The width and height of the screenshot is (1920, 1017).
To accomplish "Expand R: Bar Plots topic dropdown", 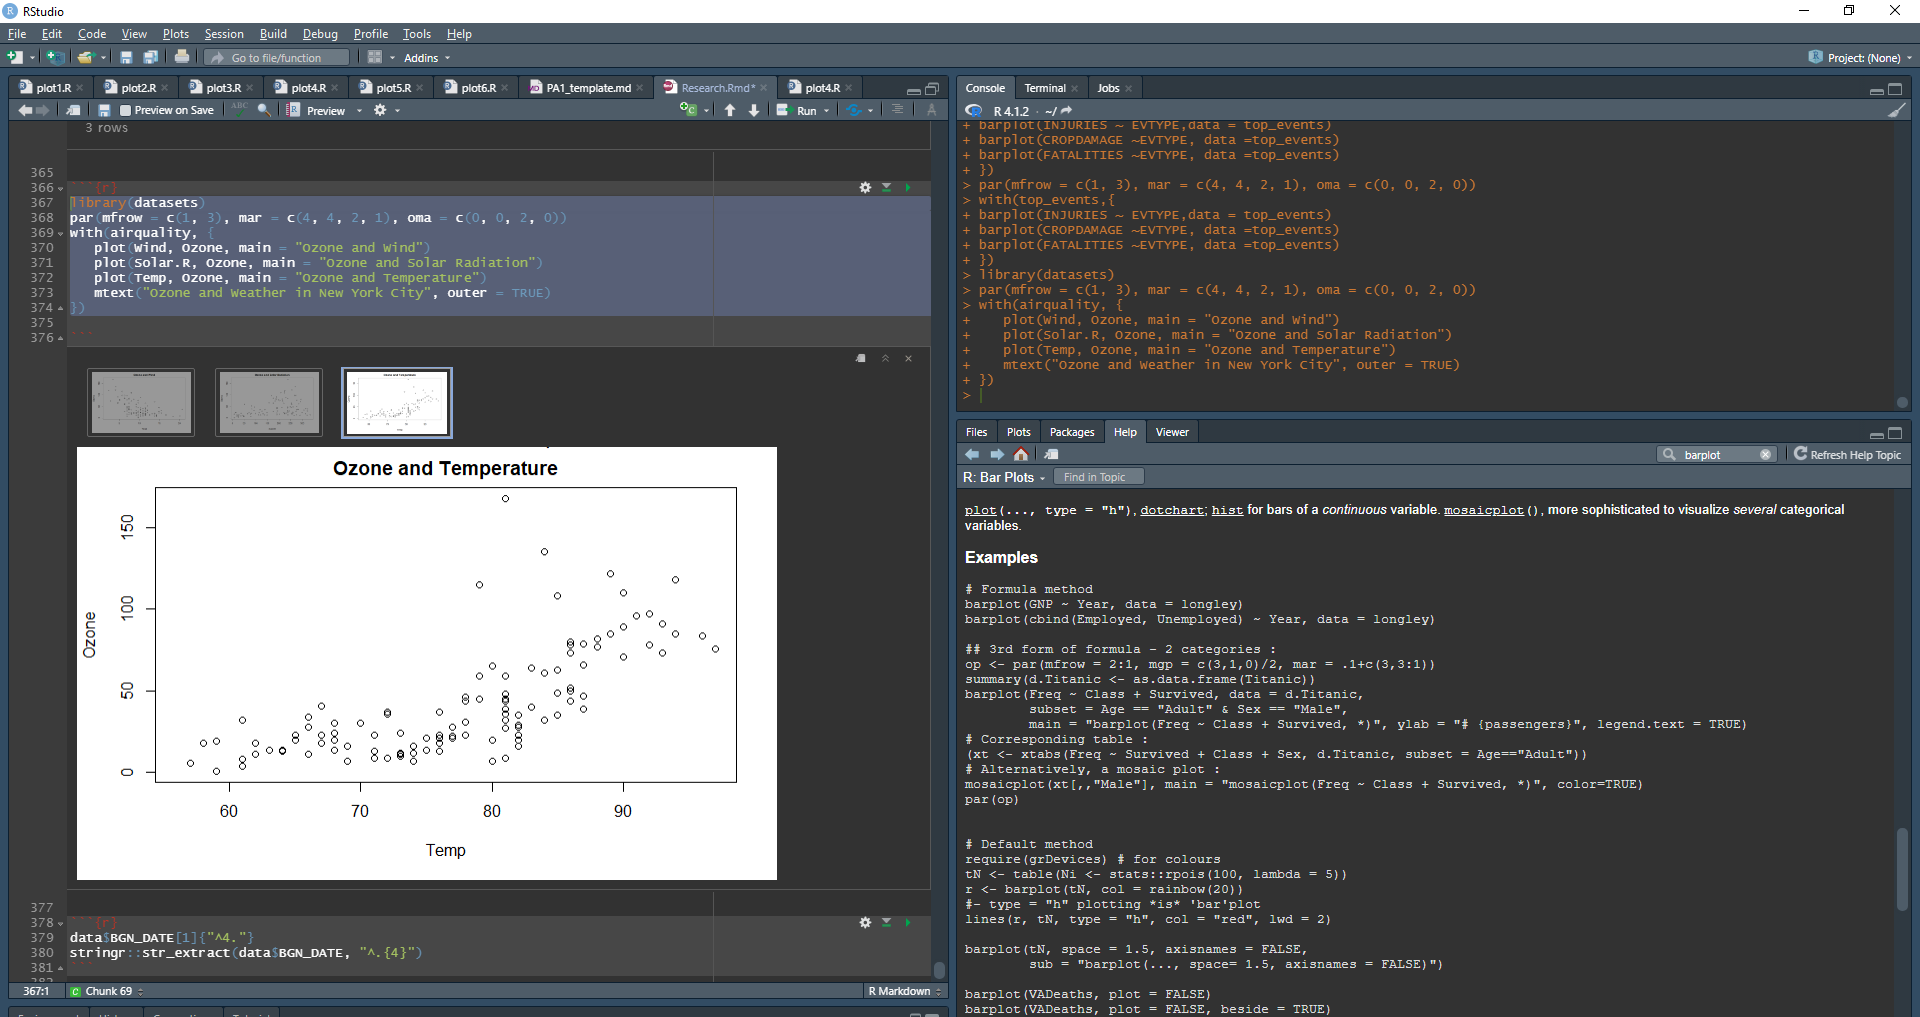I will pos(1004,478).
